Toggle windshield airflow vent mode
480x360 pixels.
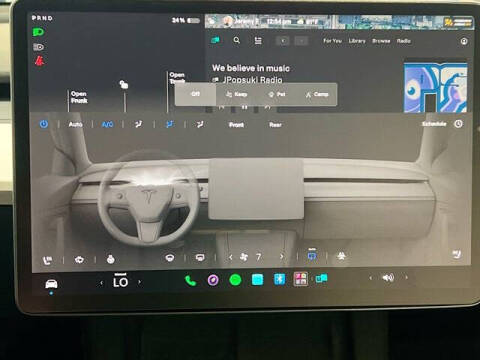click(138, 124)
